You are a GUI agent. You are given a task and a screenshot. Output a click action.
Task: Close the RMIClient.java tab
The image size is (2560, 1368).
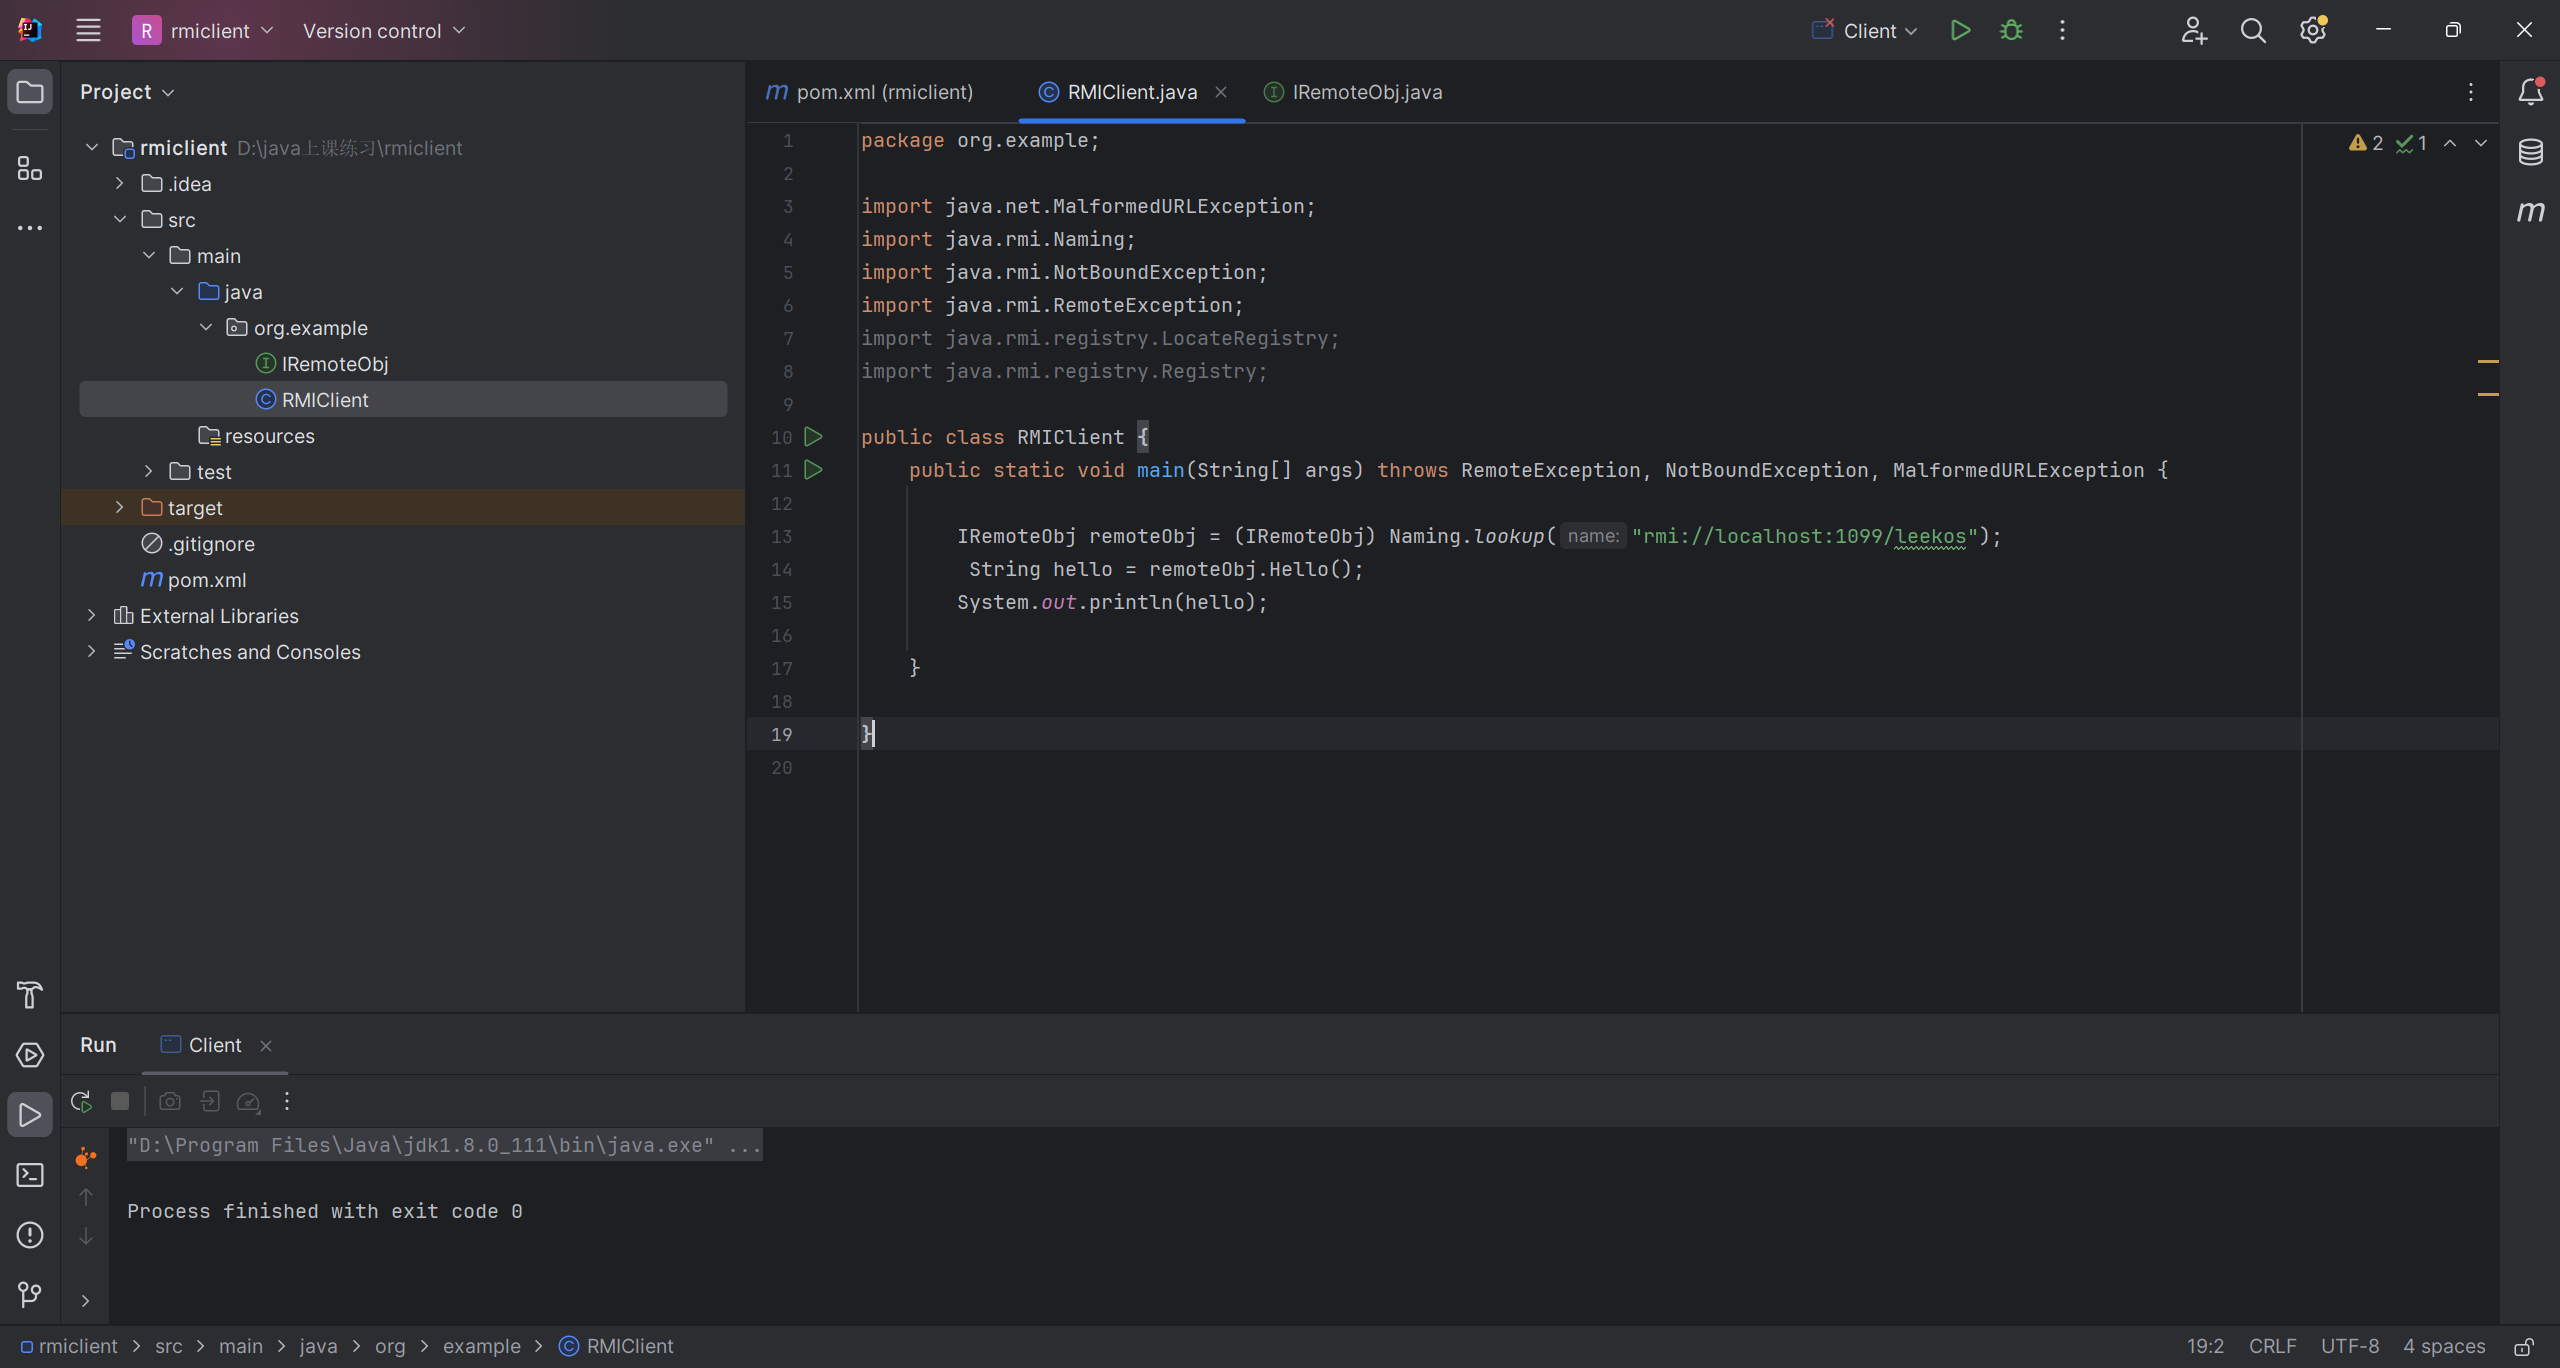tap(1221, 92)
